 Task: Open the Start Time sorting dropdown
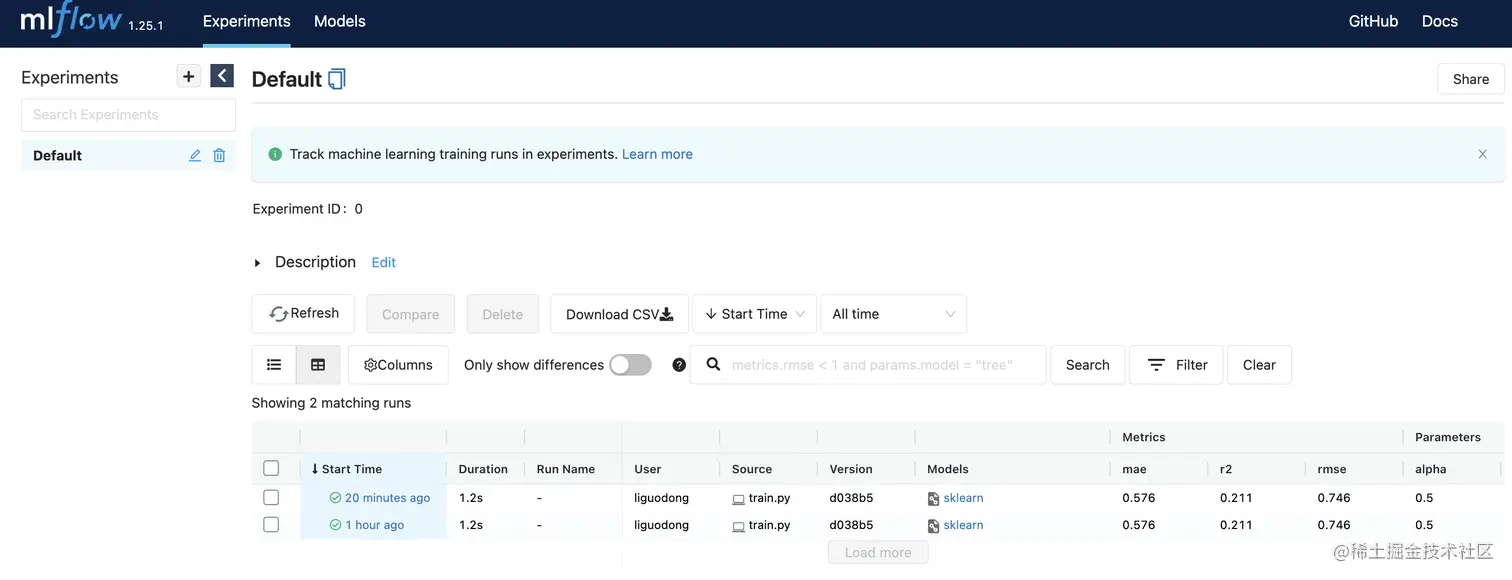[x=754, y=313]
